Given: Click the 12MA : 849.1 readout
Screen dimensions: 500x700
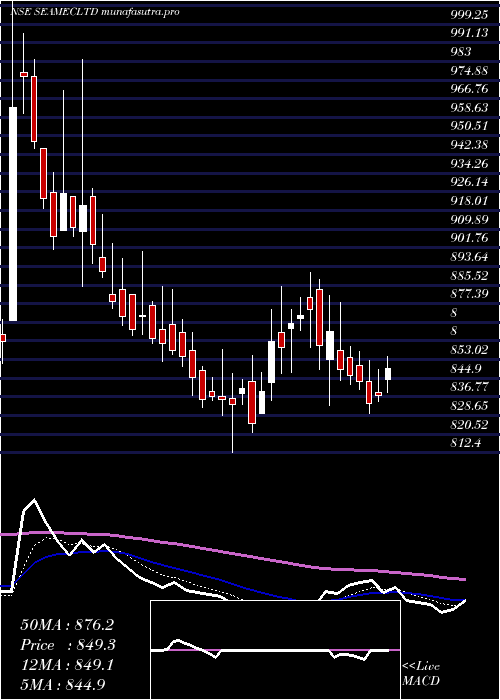Looking at the screenshot, I should 67,665.
